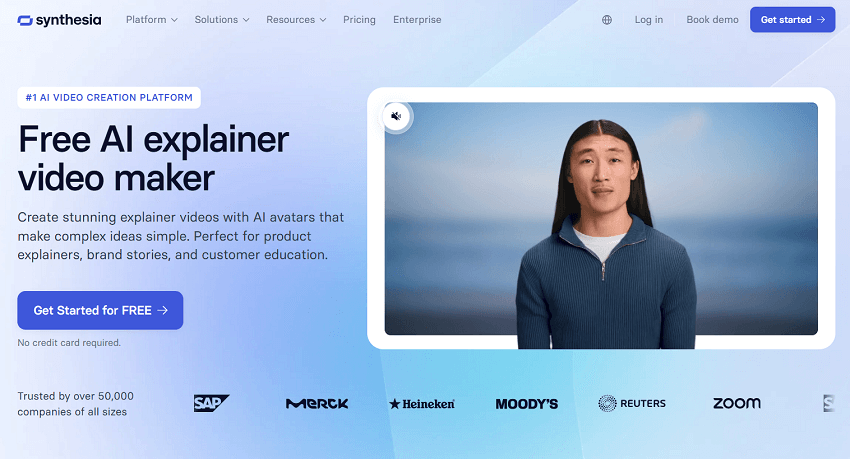850x459 pixels.
Task: Click the avatar explainer video preview
Action: coord(601,218)
